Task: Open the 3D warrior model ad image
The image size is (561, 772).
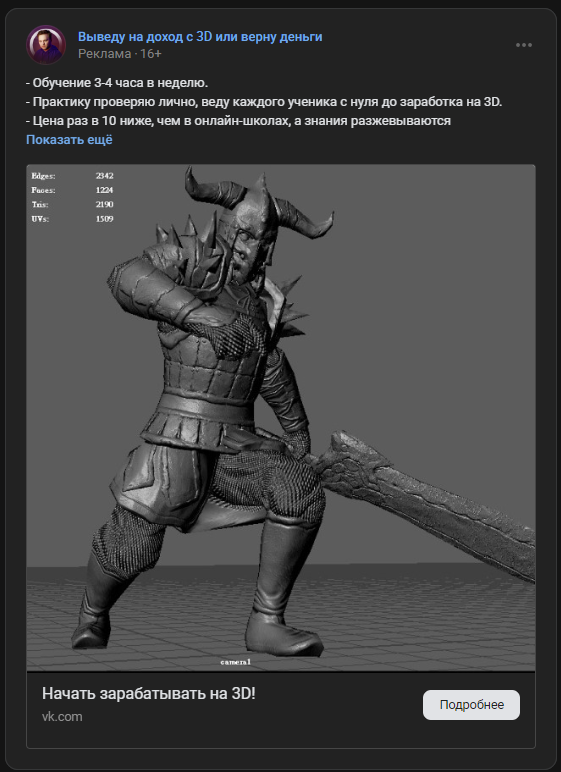Action: tap(281, 418)
